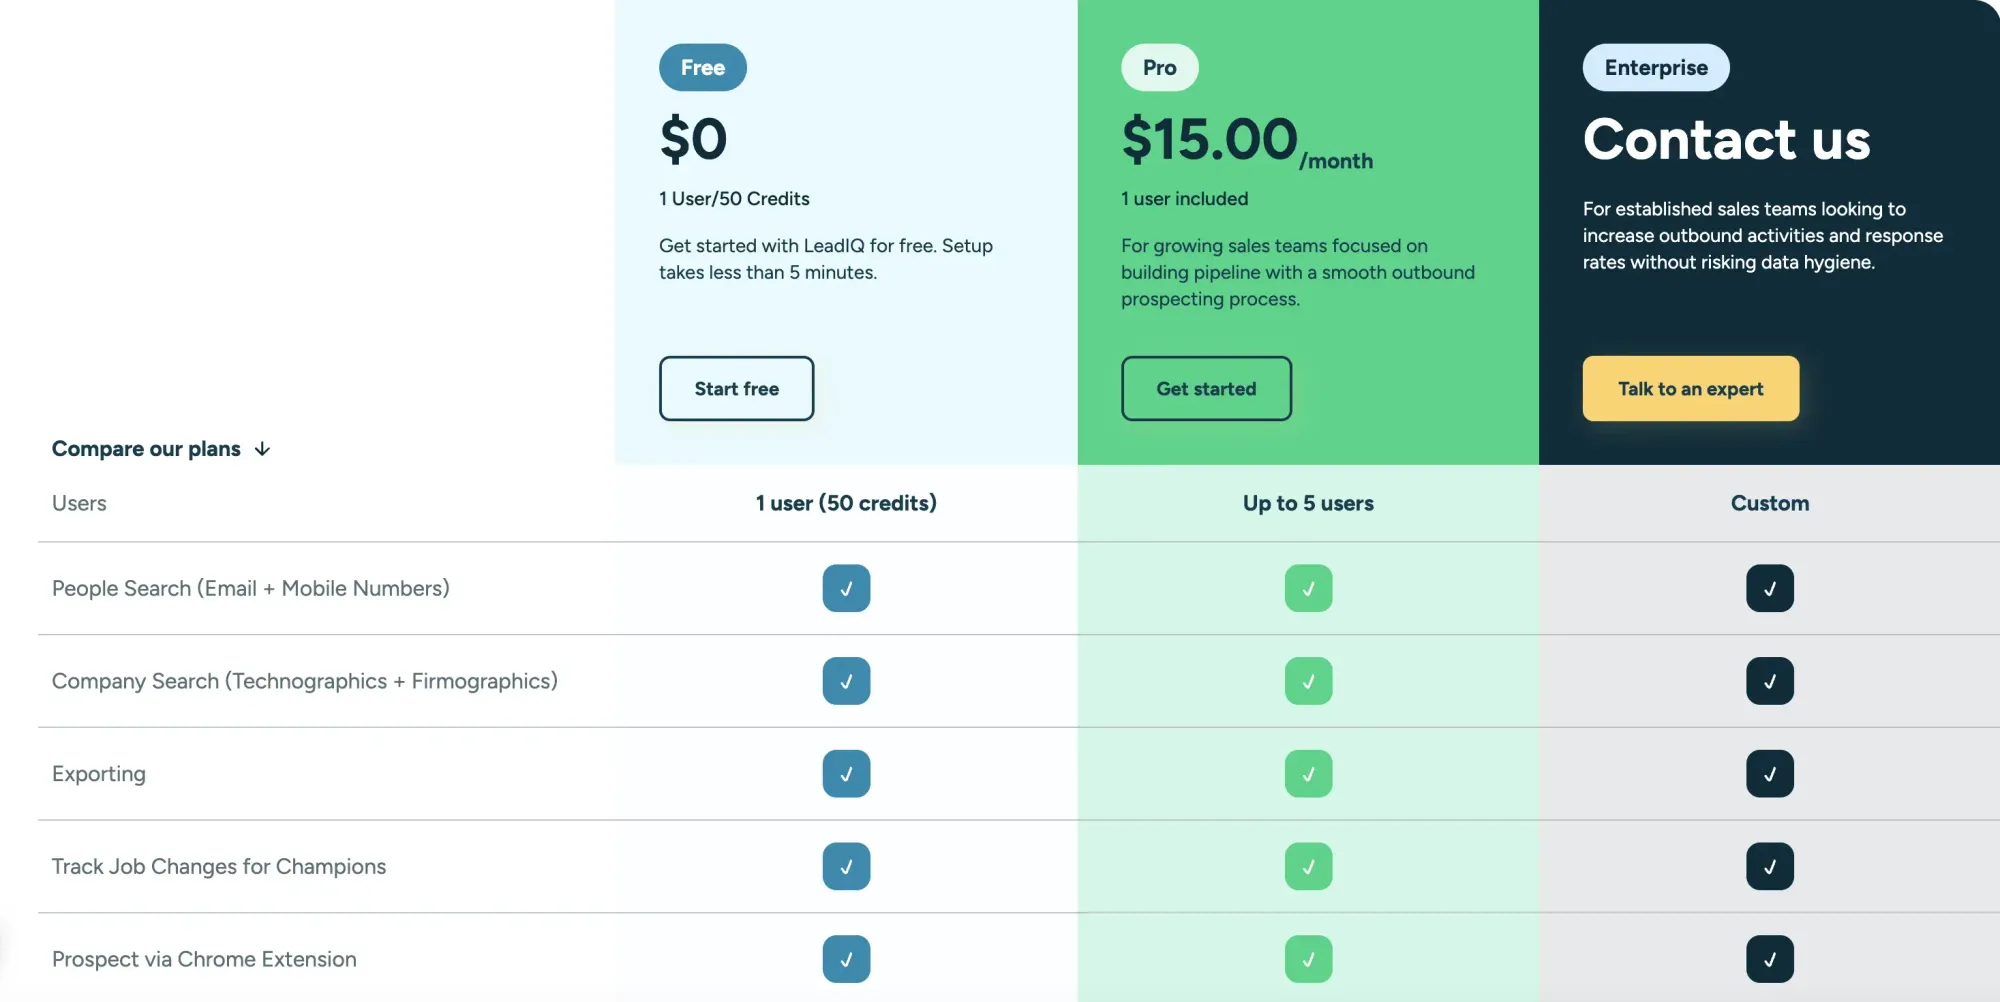Click the People Search checkmark in Free column
This screenshot has height=1002, width=2000.
tap(846, 588)
